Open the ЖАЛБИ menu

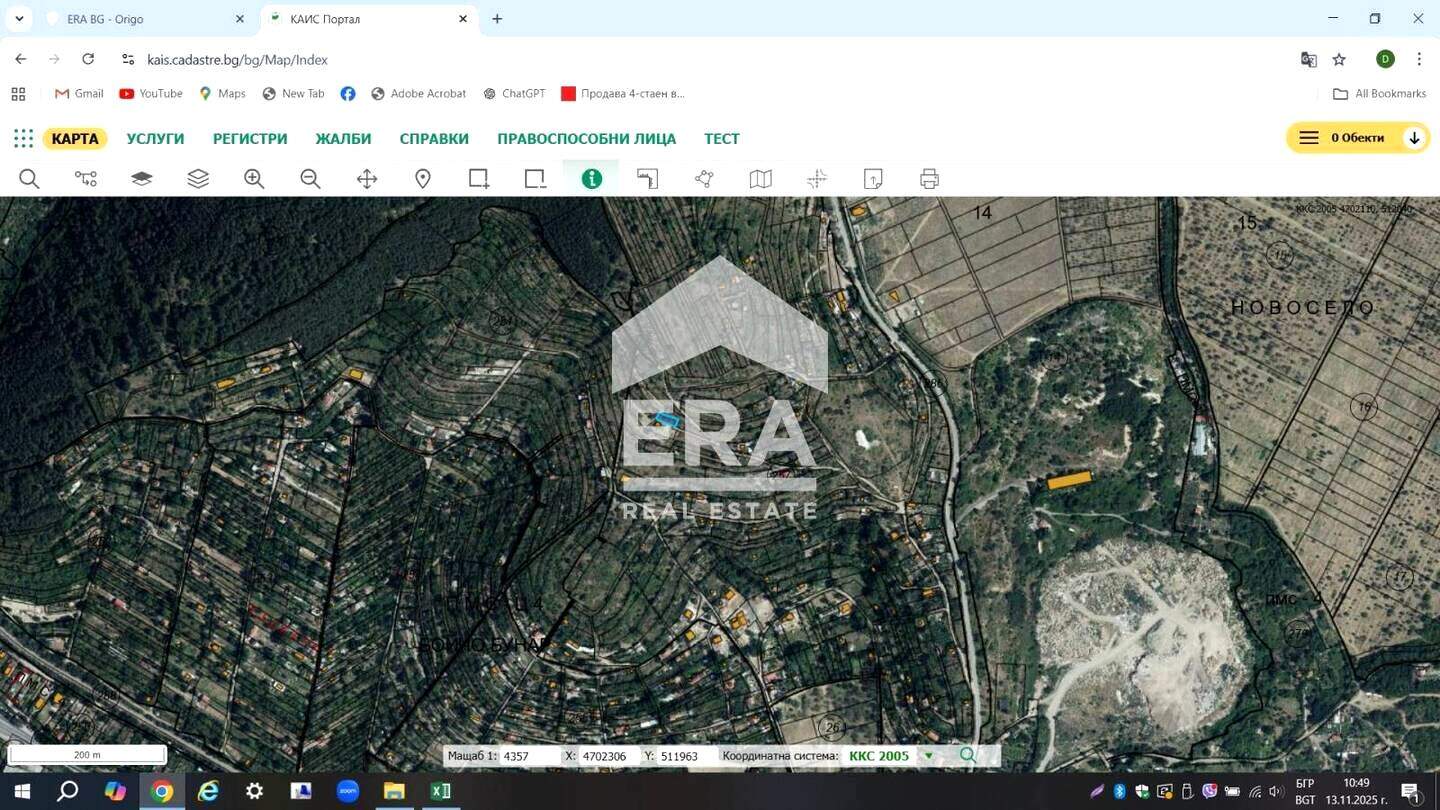tap(343, 138)
